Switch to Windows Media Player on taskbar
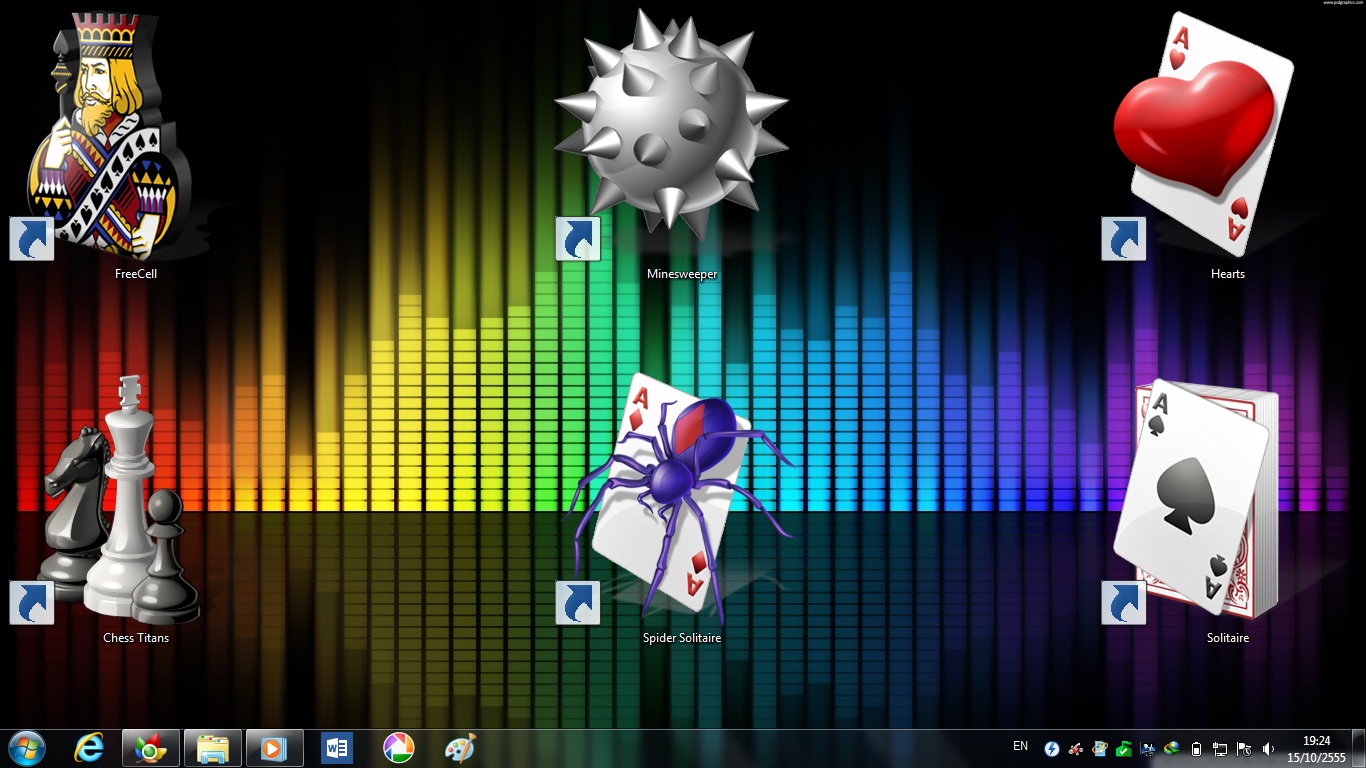Image resolution: width=1366 pixels, height=768 pixels. tap(275, 748)
